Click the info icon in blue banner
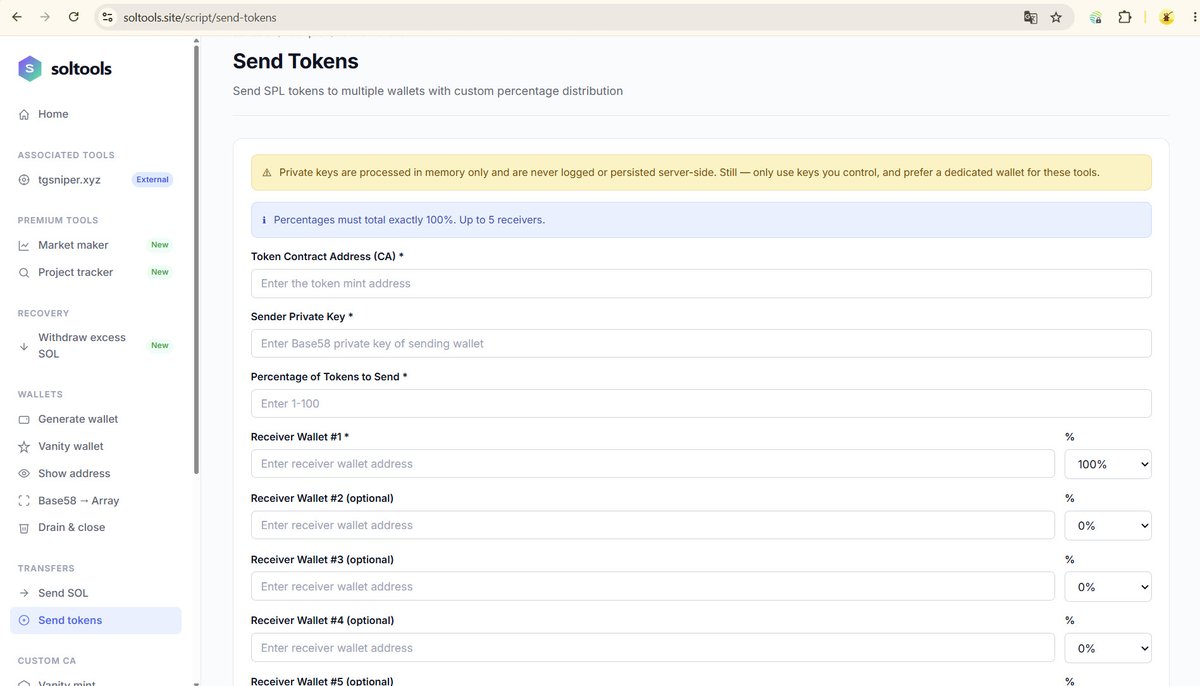The height and width of the screenshot is (686, 1200). tap(264, 220)
